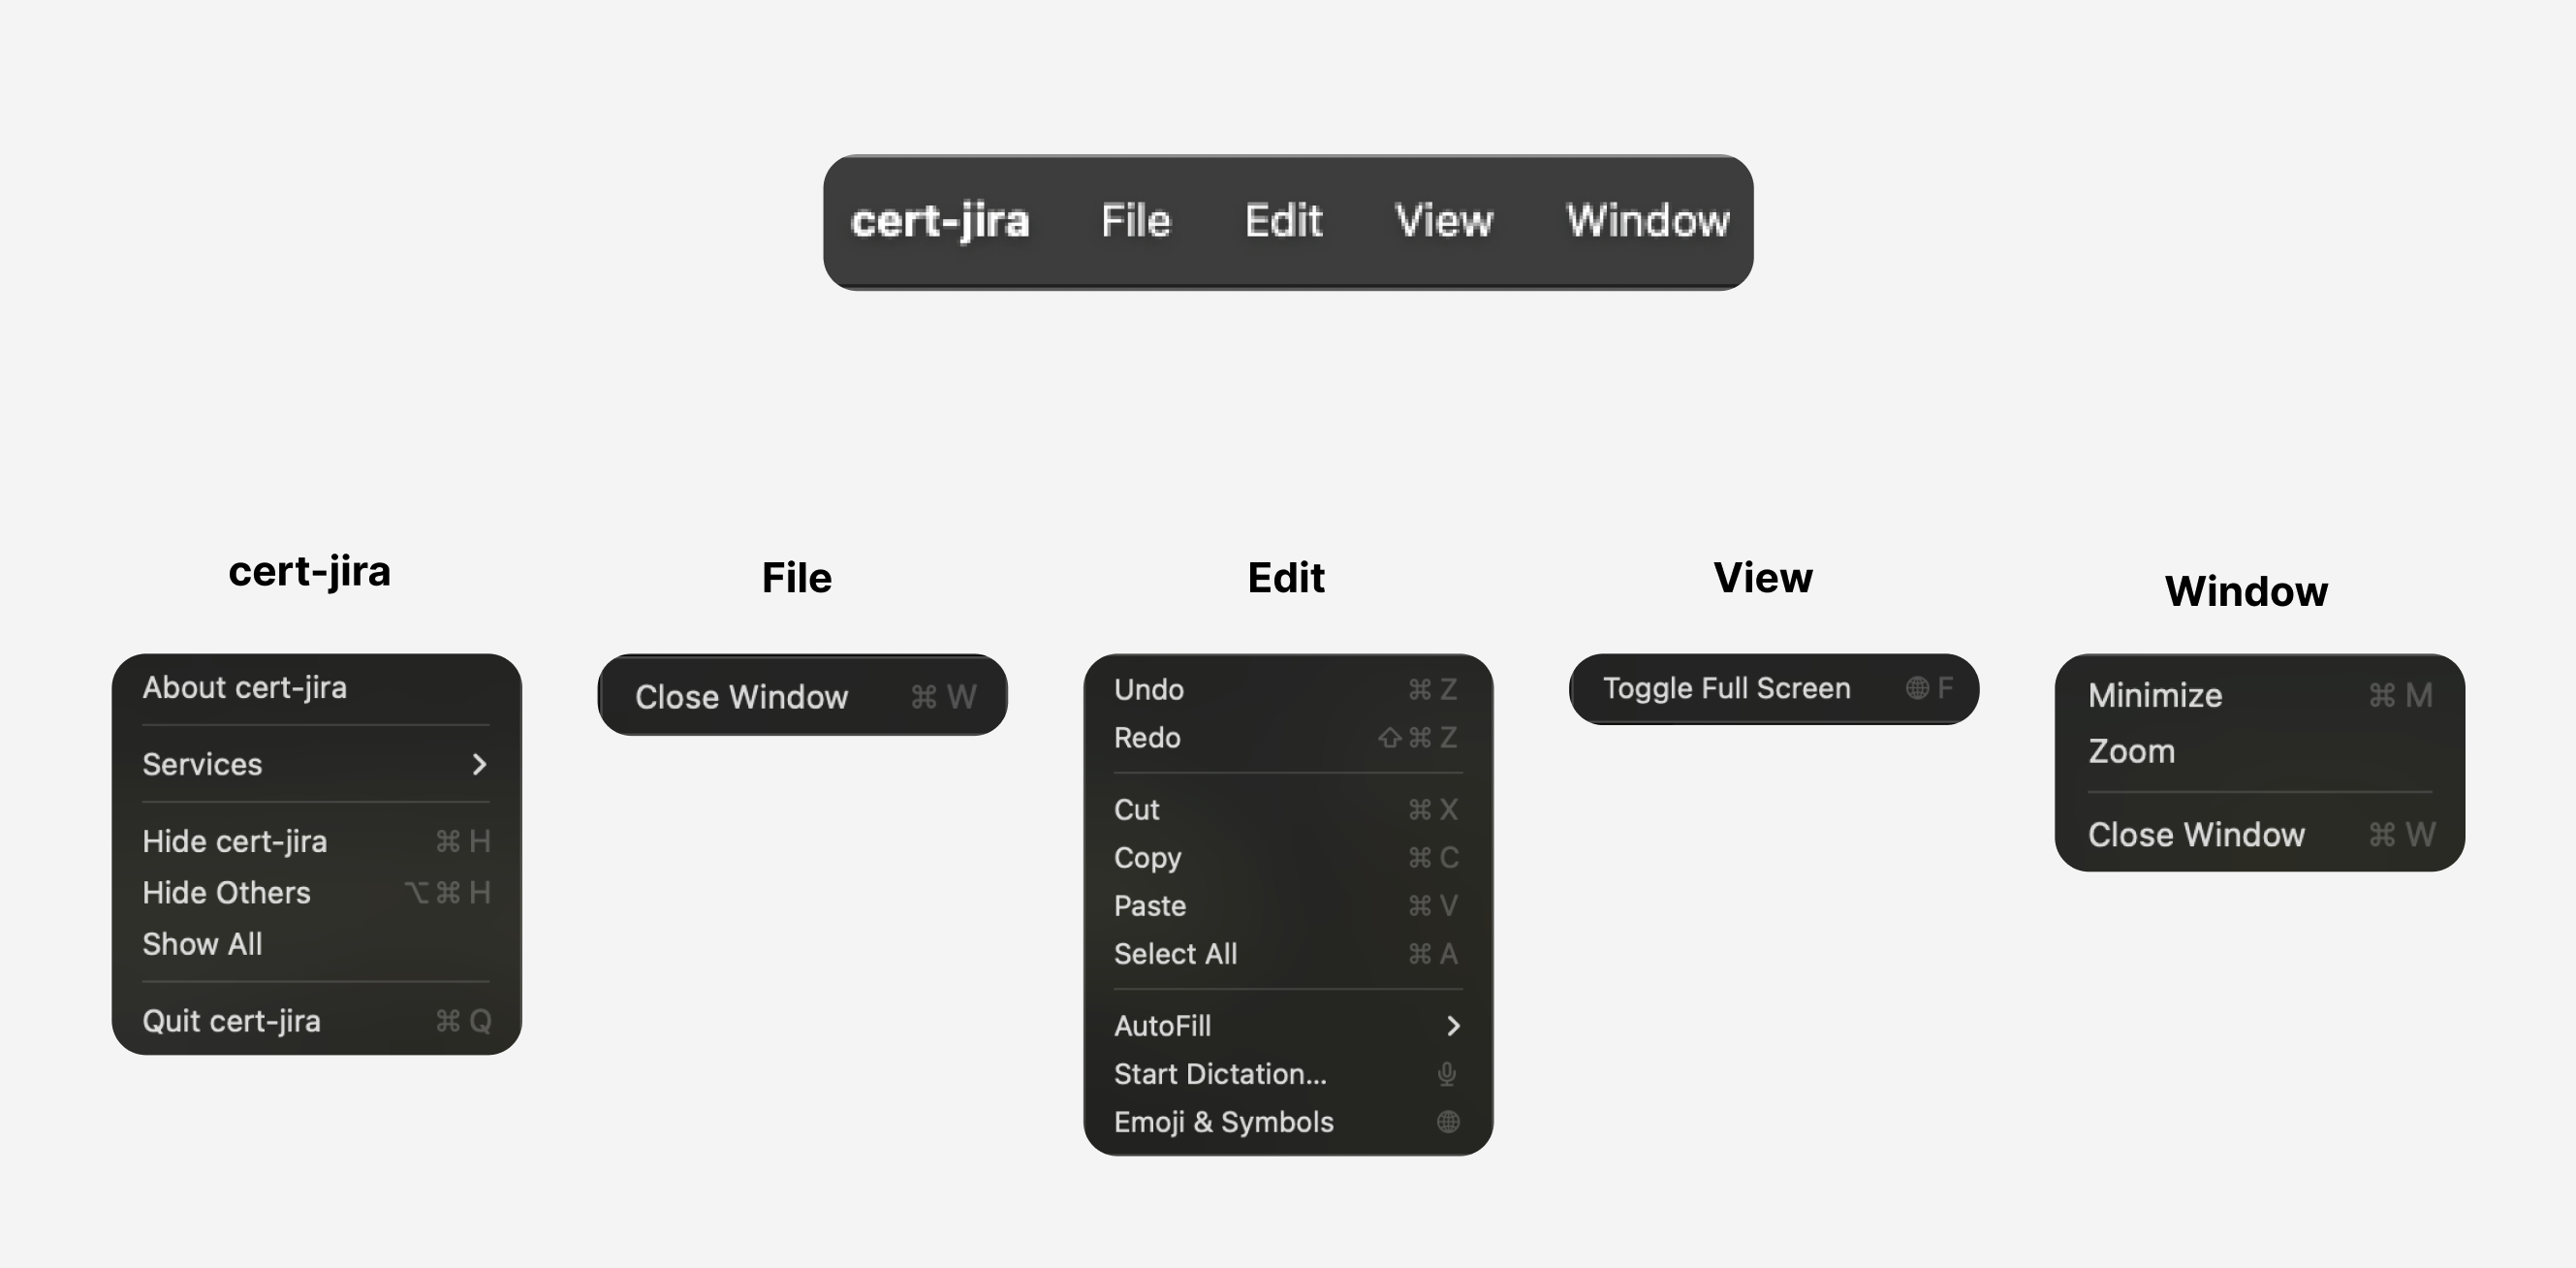Select Toggle Full Screen in the View menu

point(1726,688)
